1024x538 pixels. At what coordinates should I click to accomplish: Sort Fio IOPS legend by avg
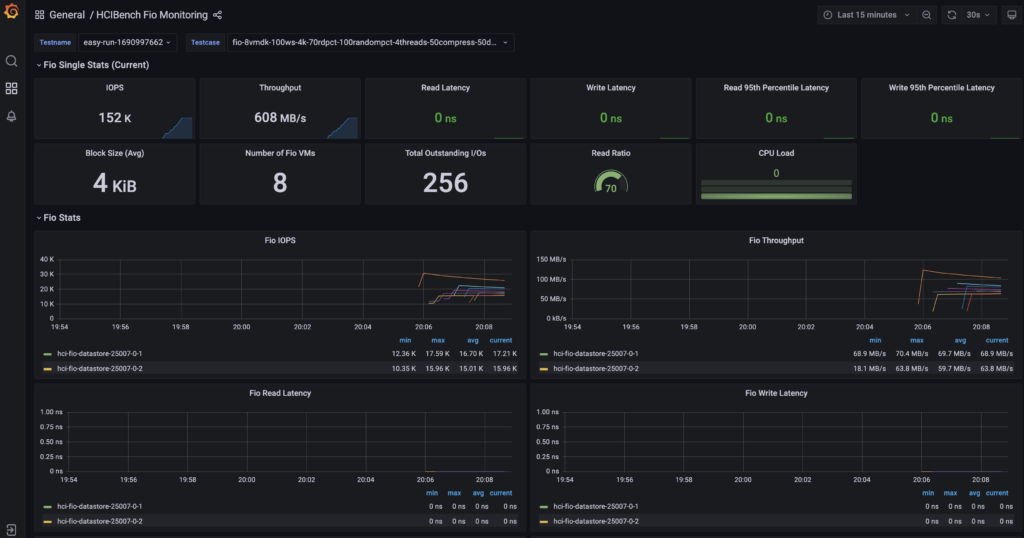point(473,340)
